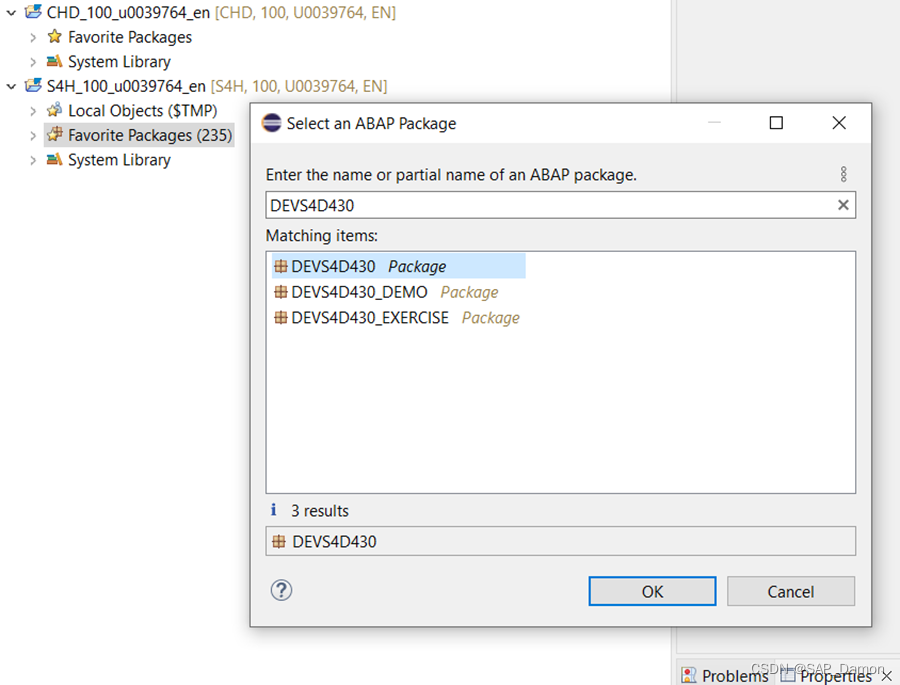This screenshot has height=685, width=900.
Task: Close the Properties tab
Action: (886, 676)
